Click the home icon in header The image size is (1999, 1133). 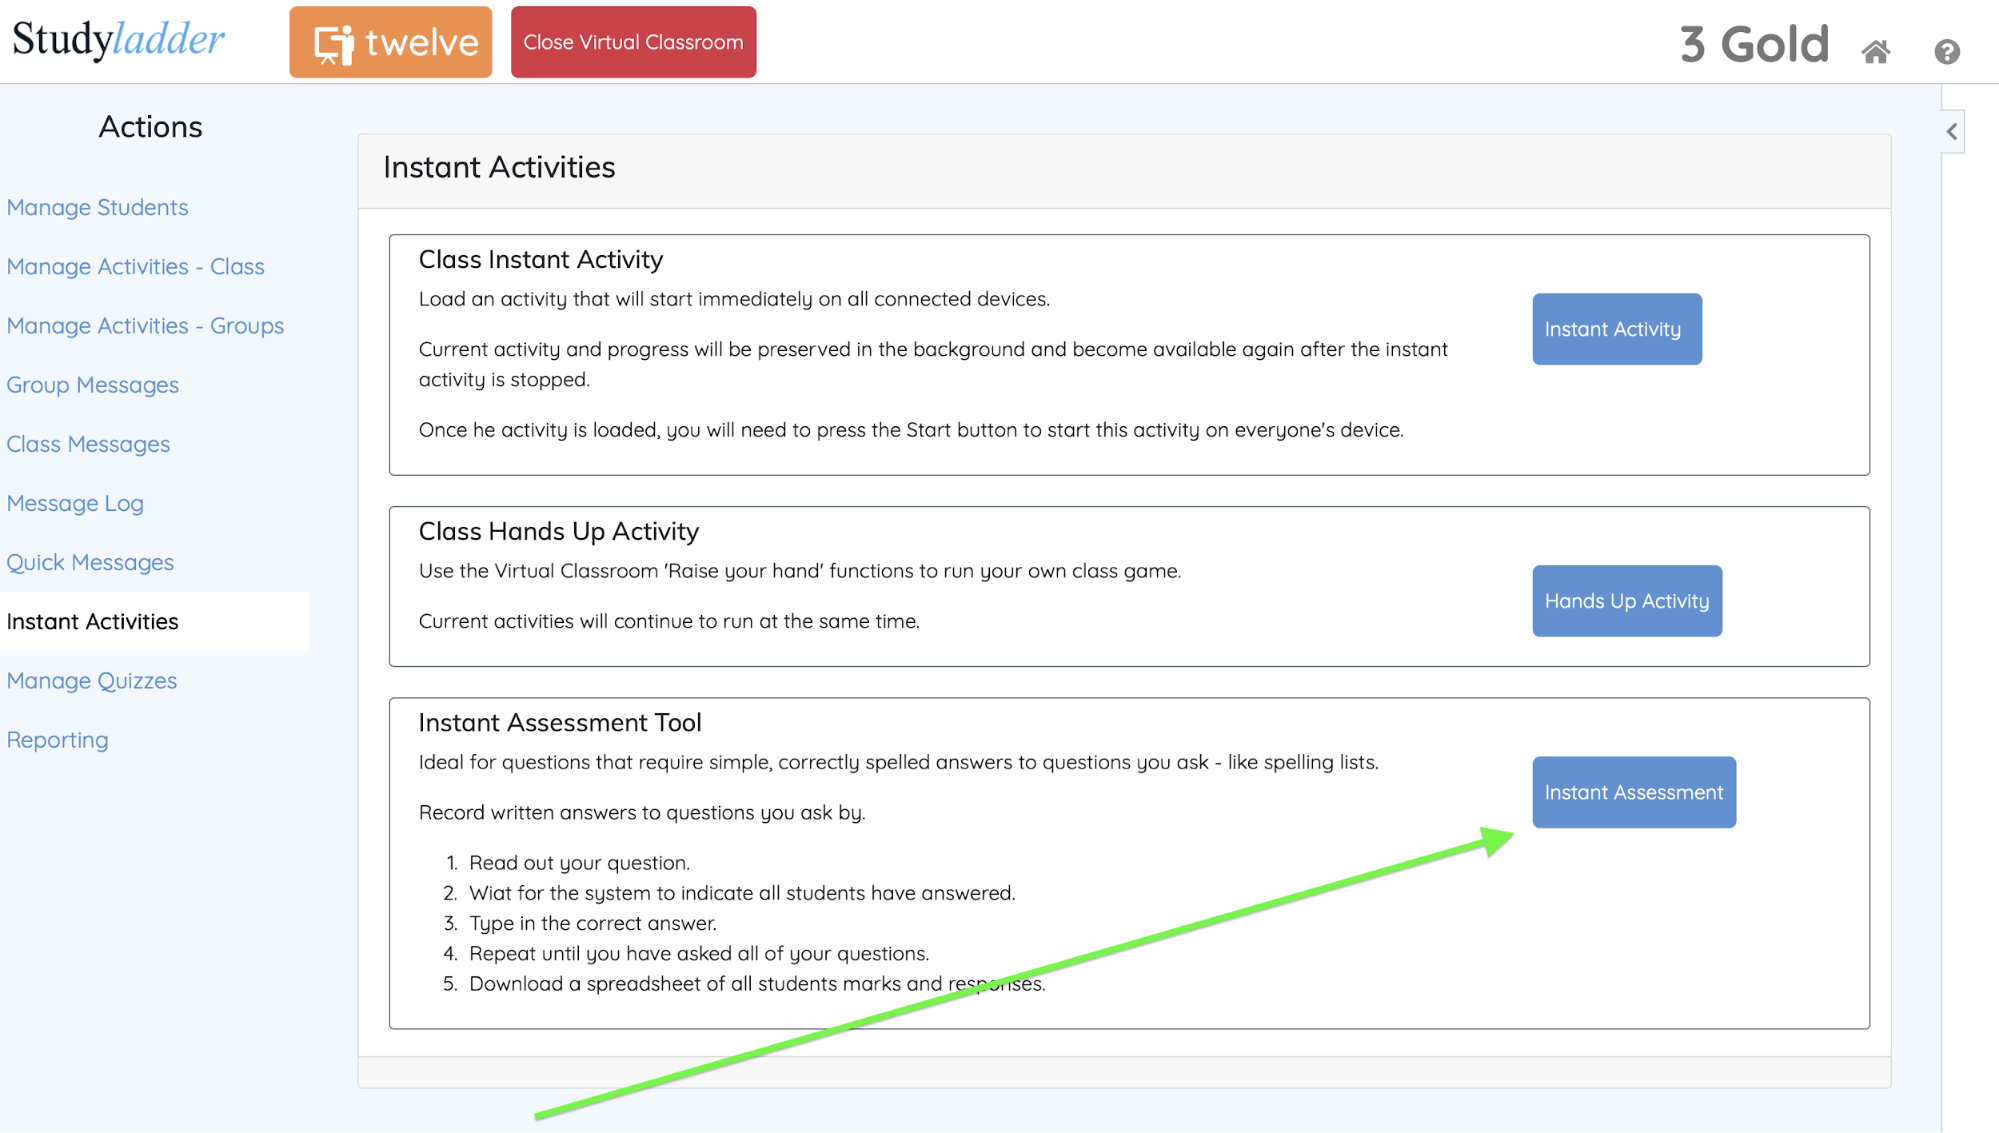(1875, 51)
